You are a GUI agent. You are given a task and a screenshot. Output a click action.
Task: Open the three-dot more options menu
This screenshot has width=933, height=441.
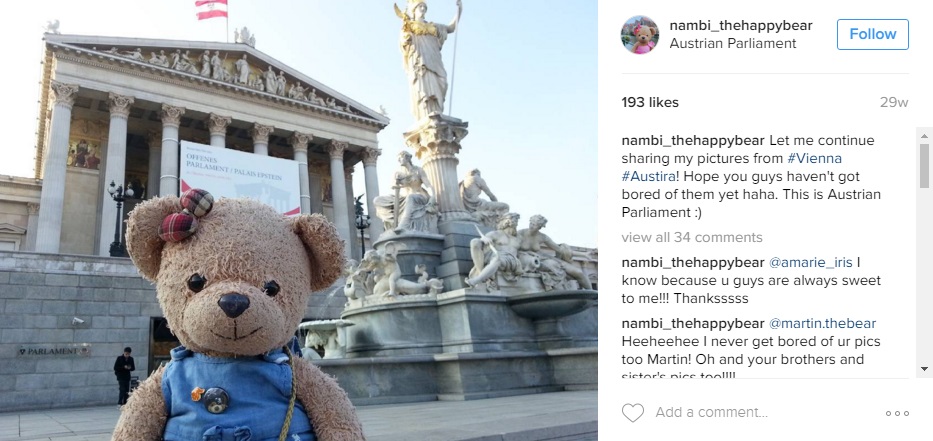[x=897, y=413]
